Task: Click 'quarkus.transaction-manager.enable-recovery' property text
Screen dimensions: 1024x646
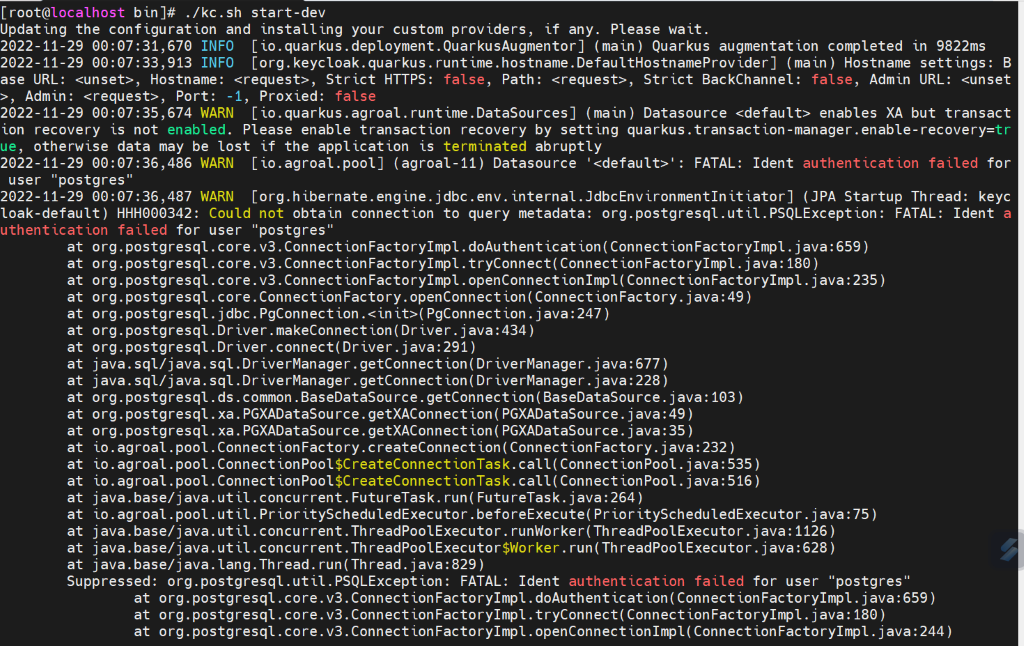Action: click(807, 130)
